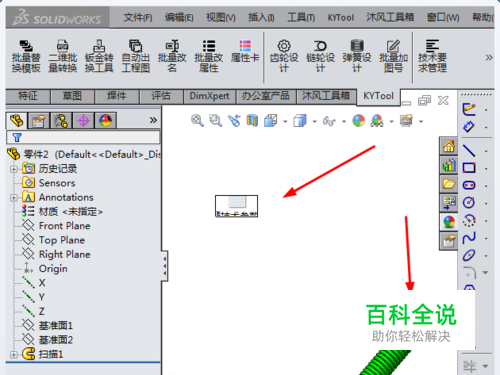This screenshot has height=375, width=500.
Task: Expand more manager tabs chevron
Action: [153, 120]
